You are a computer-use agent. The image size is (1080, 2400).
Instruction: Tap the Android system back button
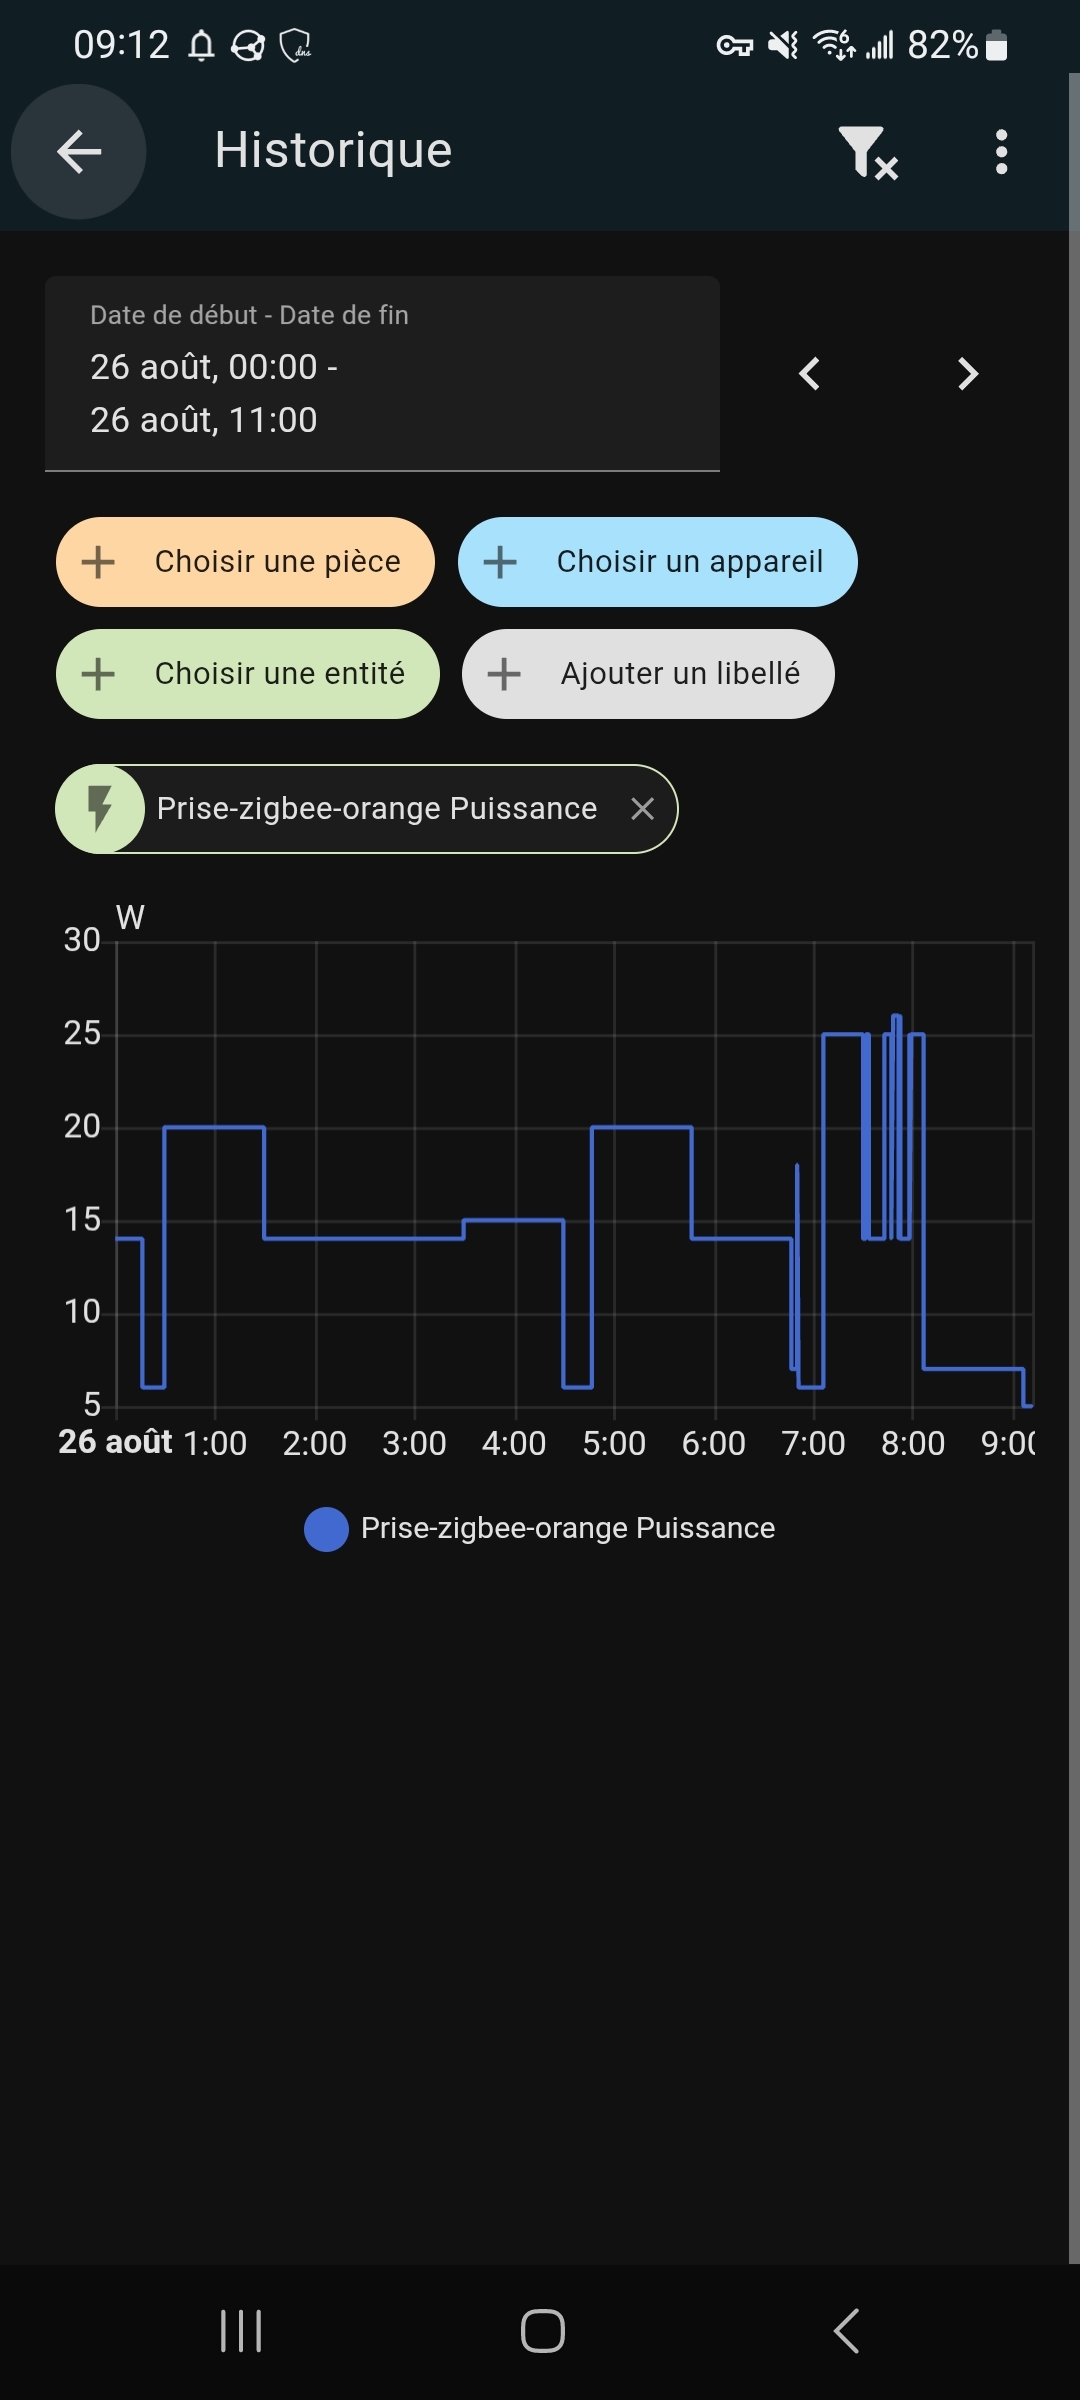tap(846, 2331)
